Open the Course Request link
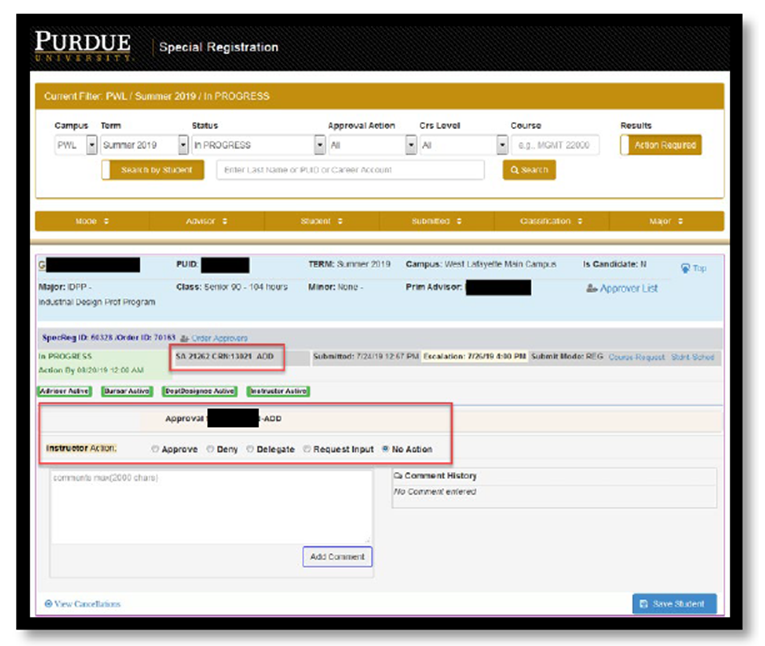This screenshot has height=646, width=765. click(636, 357)
